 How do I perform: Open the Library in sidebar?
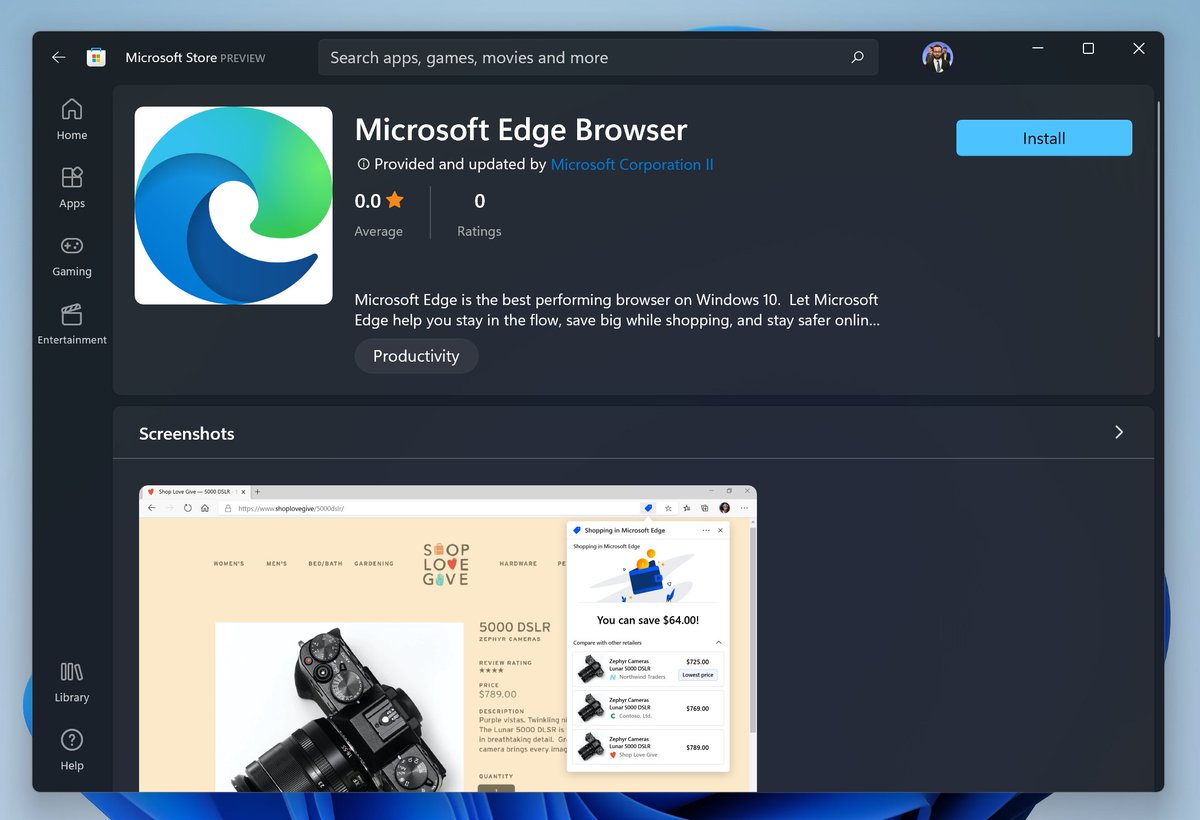pyautogui.click(x=72, y=681)
